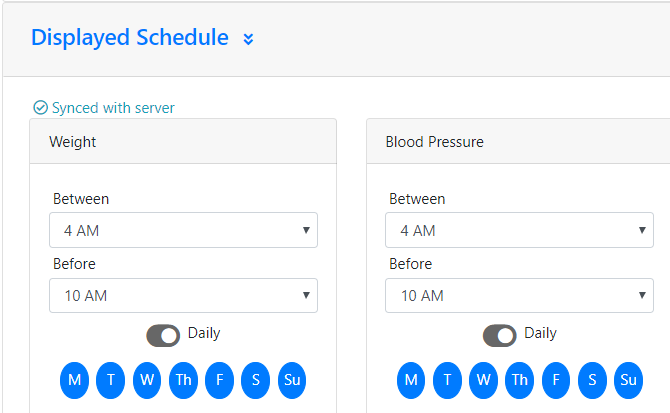Screen dimensions: 670x413
Task: Toggle Sunday circle under Blood Pressure
Action: point(628,380)
